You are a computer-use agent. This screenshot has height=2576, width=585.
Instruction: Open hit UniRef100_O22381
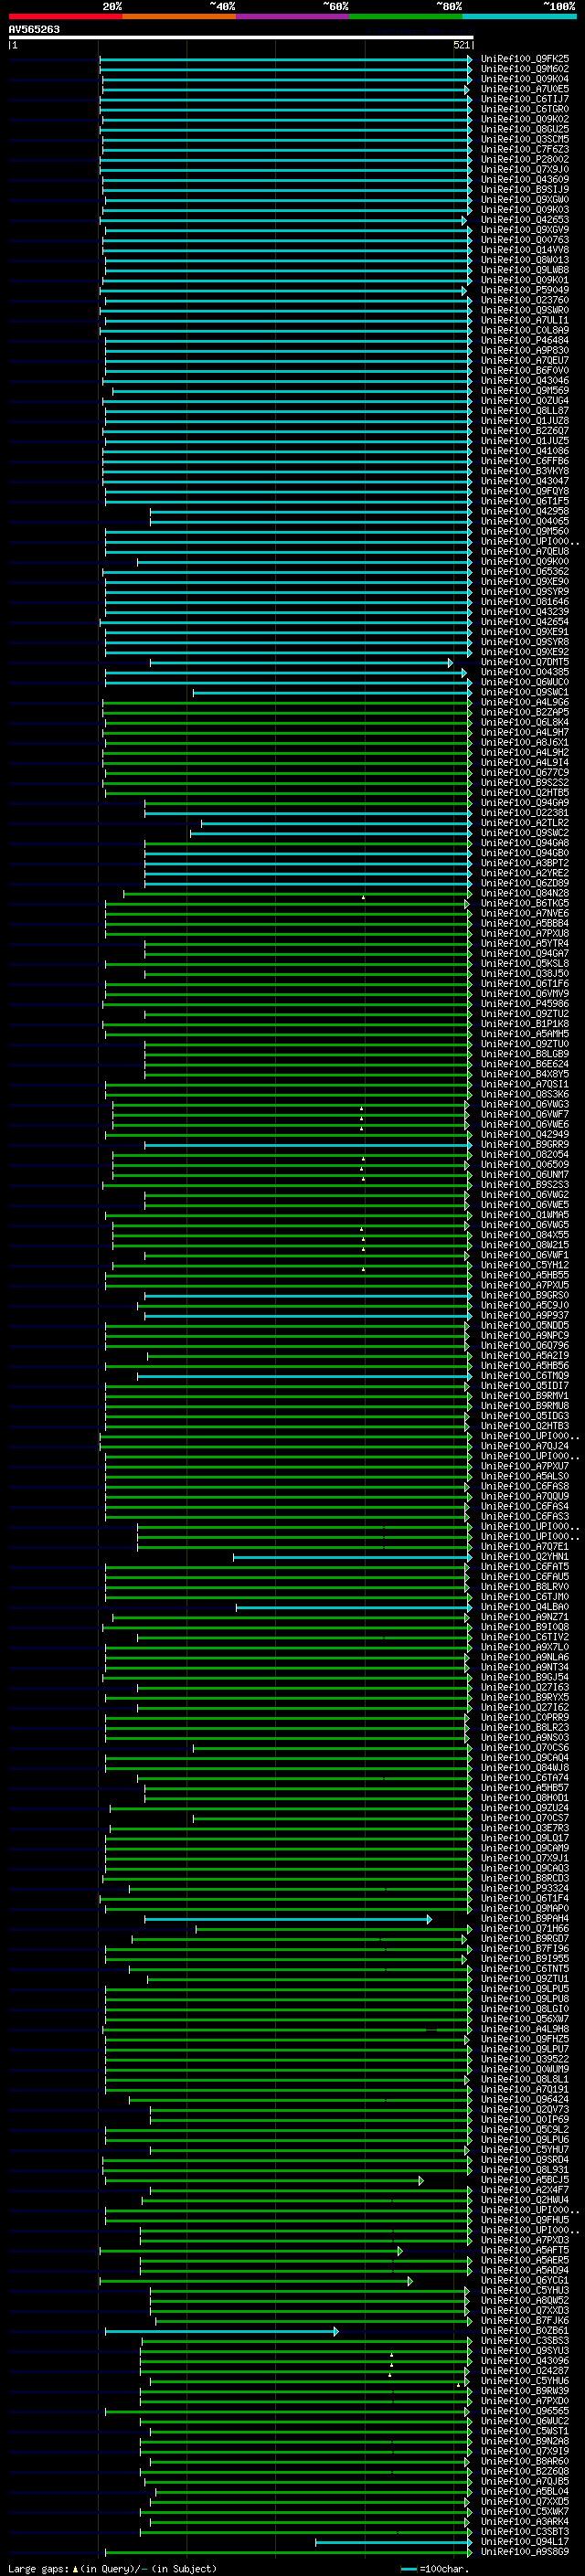click(x=525, y=813)
